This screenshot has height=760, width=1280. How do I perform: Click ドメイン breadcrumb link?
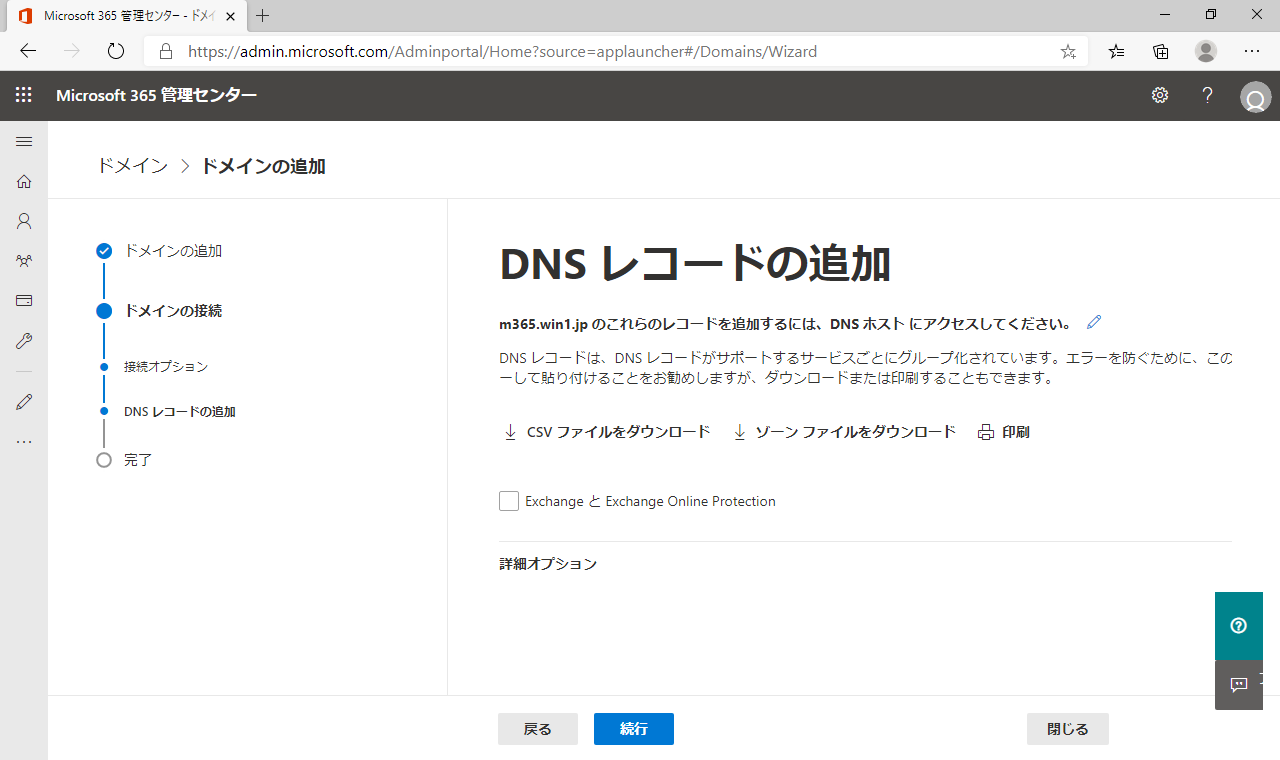132,166
